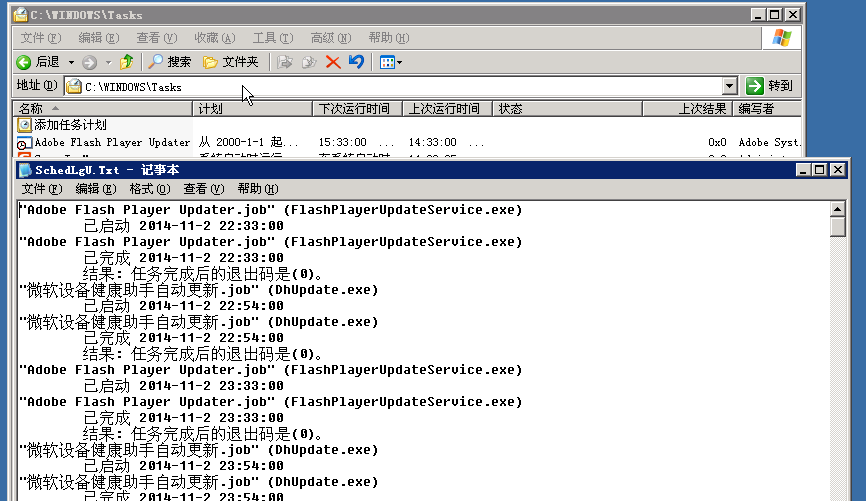The image size is (866, 501).
Task: Minimize the Tasks Explorer window
Action: tap(758, 15)
